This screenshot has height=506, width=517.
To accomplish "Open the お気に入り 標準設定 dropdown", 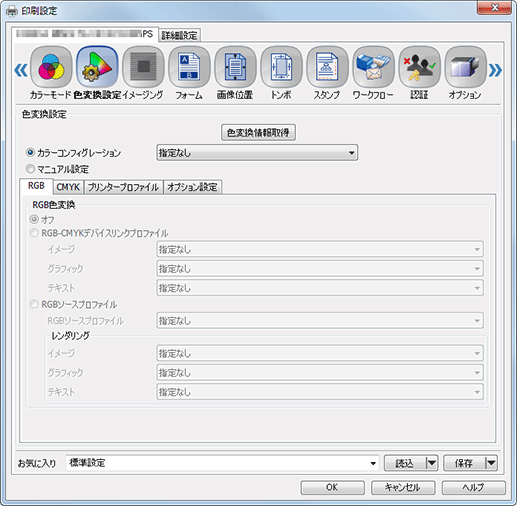I will click(x=222, y=463).
